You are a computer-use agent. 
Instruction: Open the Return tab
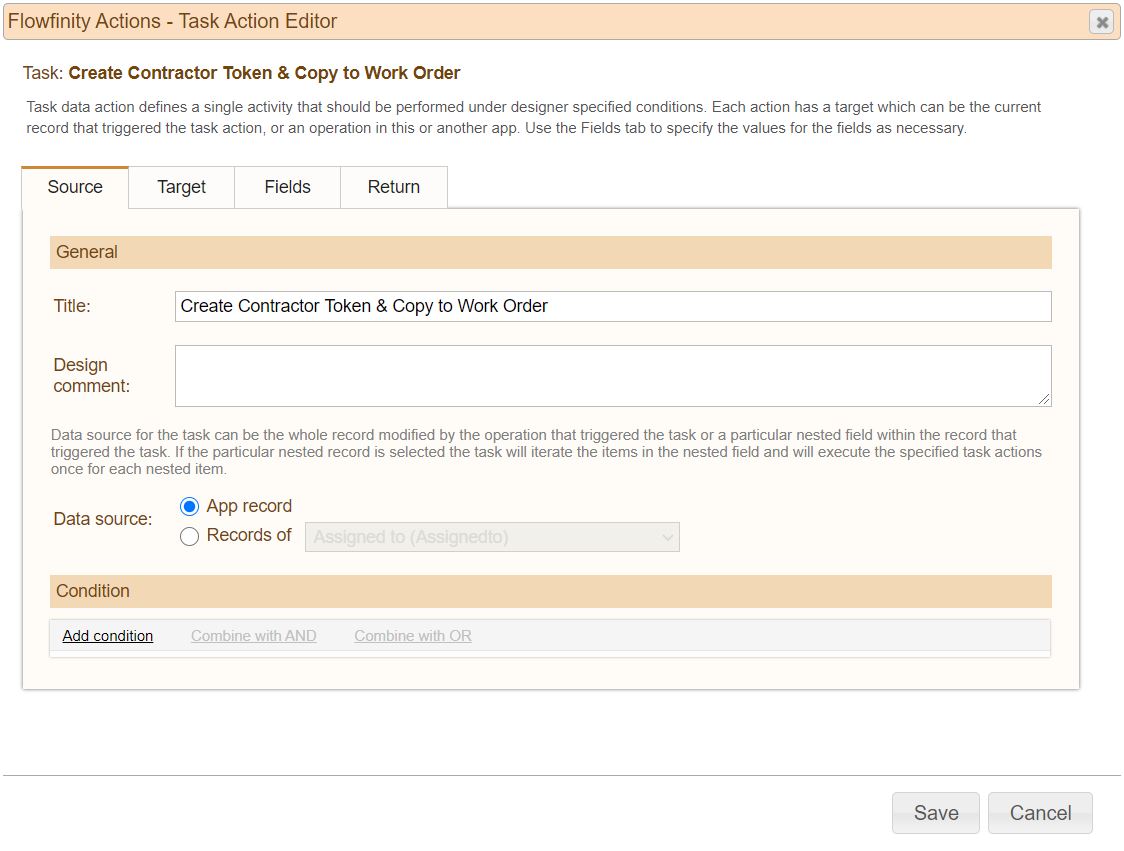pyautogui.click(x=394, y=187)
